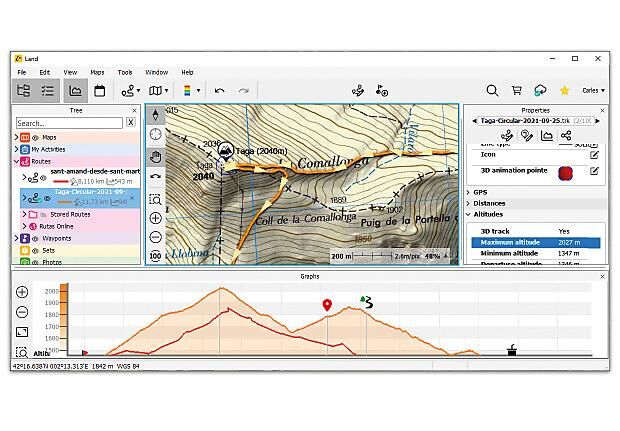Screen dimensions: 620x431
Task: Expand the Waypoints tree node
Action: tap(17, 238)
